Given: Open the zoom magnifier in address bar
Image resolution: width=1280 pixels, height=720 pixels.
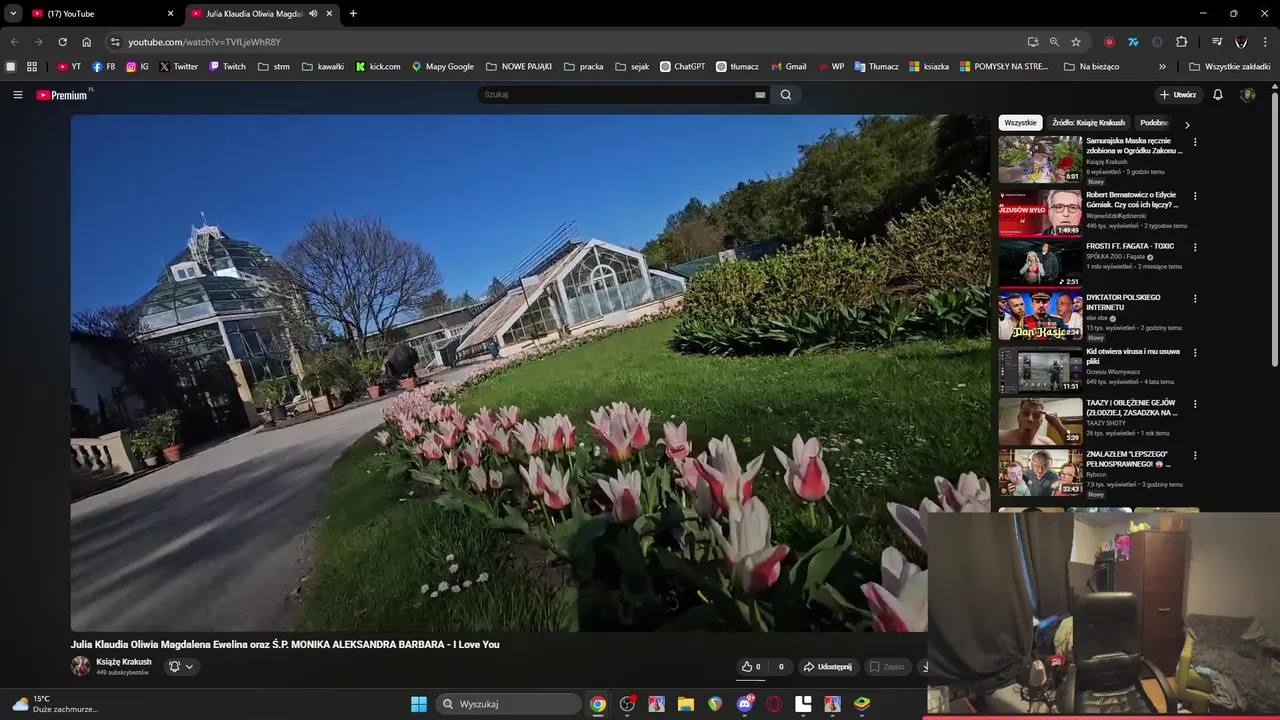Looking at the screenshot, I should click(1054, 42).
